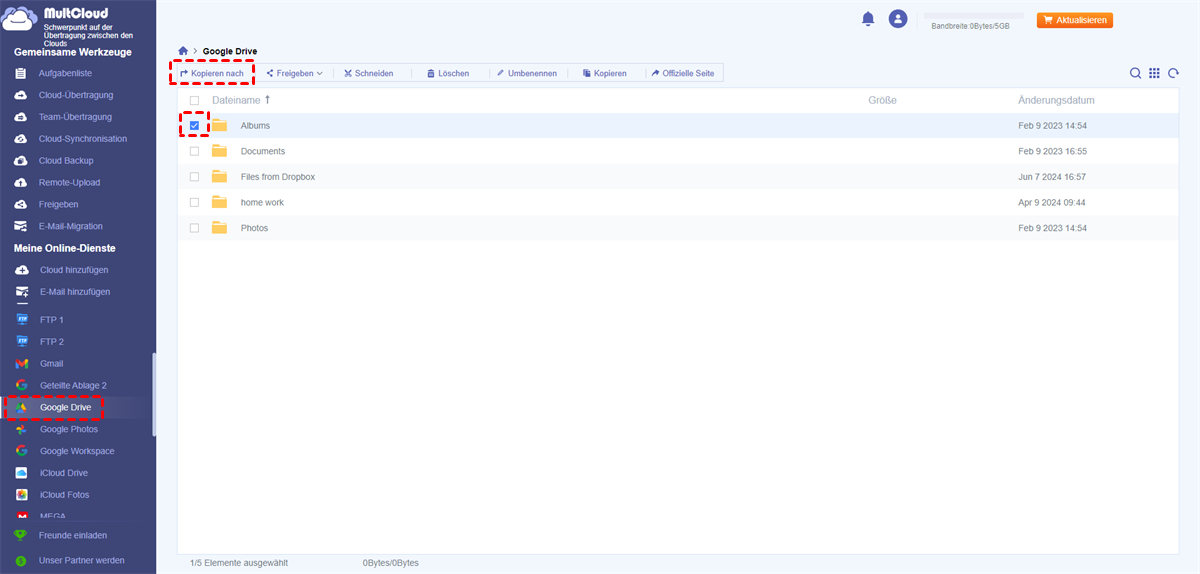Screen dimensions: 1200x574
Task: Click Umbenennen in toolbar
Action: coord(526,73)
